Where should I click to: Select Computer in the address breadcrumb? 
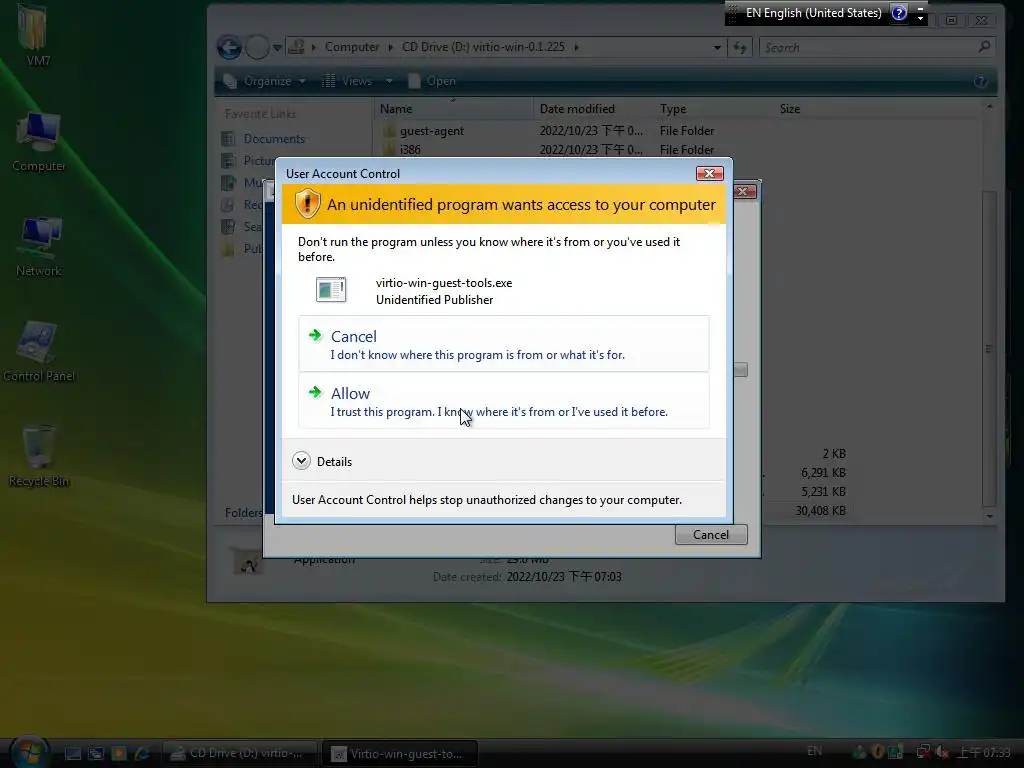click(x=352, y=47)
